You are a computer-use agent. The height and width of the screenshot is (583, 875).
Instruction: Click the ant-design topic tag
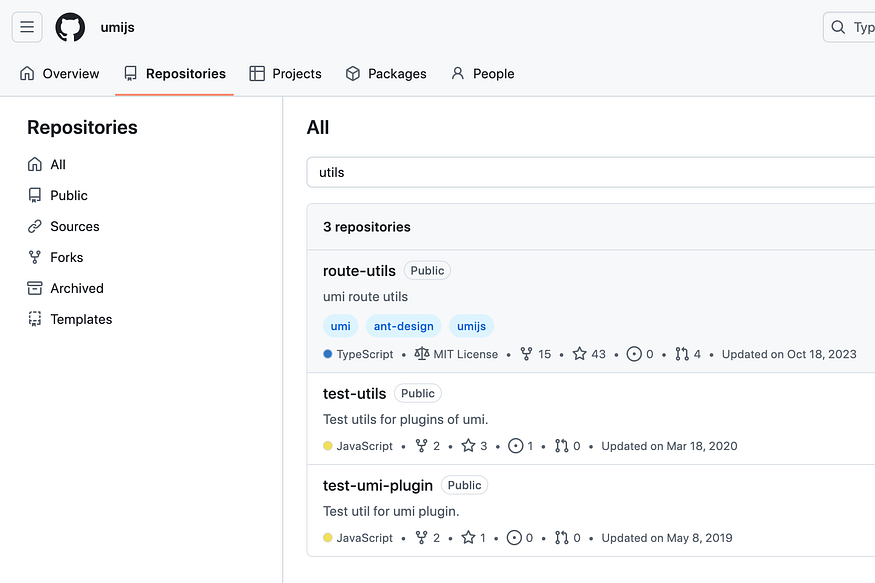(403, 326)
